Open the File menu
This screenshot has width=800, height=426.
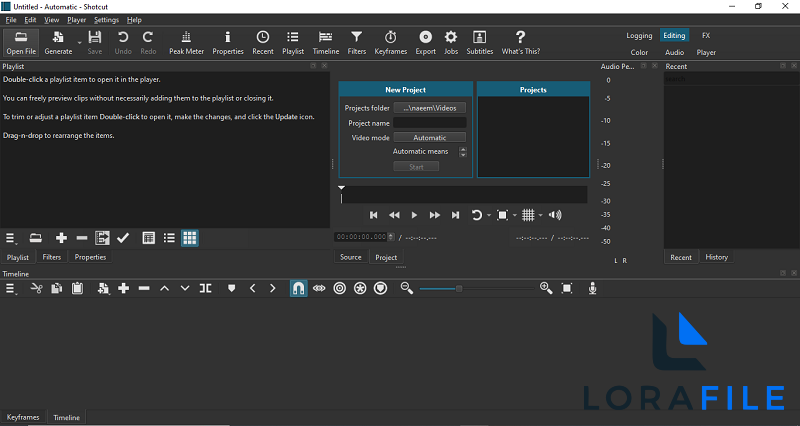click(x=11, y=20)
